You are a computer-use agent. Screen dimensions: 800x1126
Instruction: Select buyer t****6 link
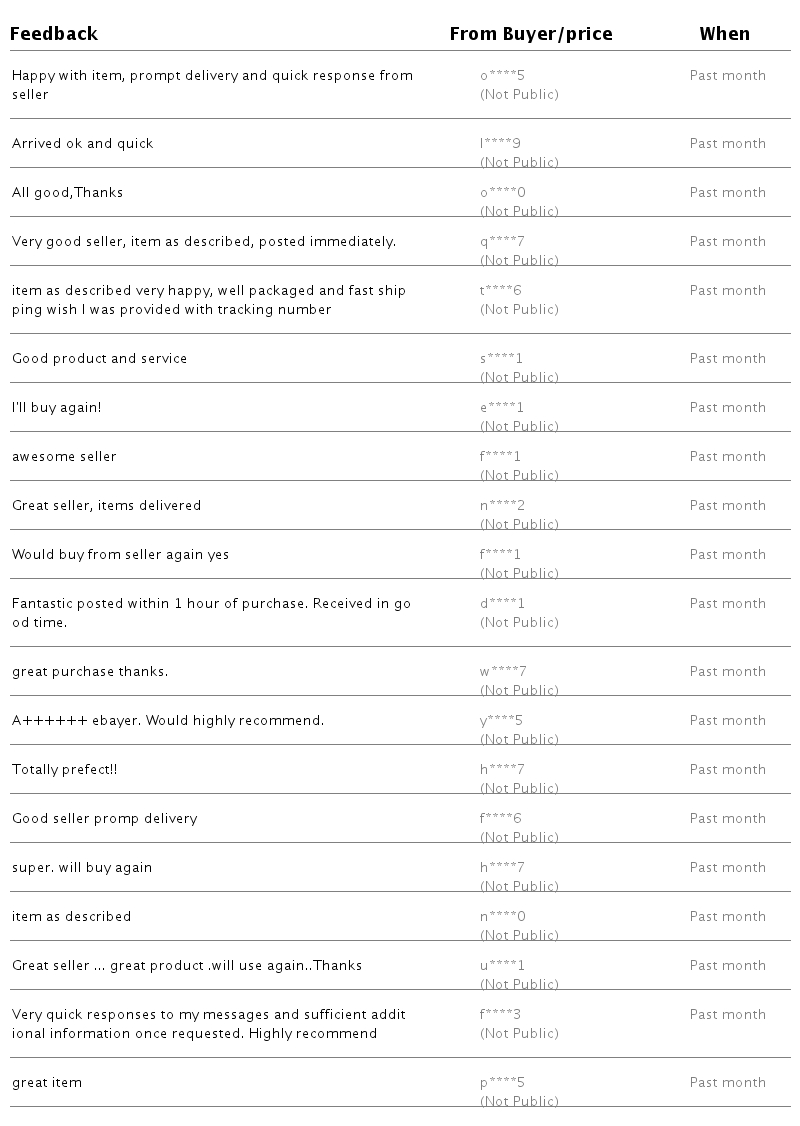click(x=501, y=290)
